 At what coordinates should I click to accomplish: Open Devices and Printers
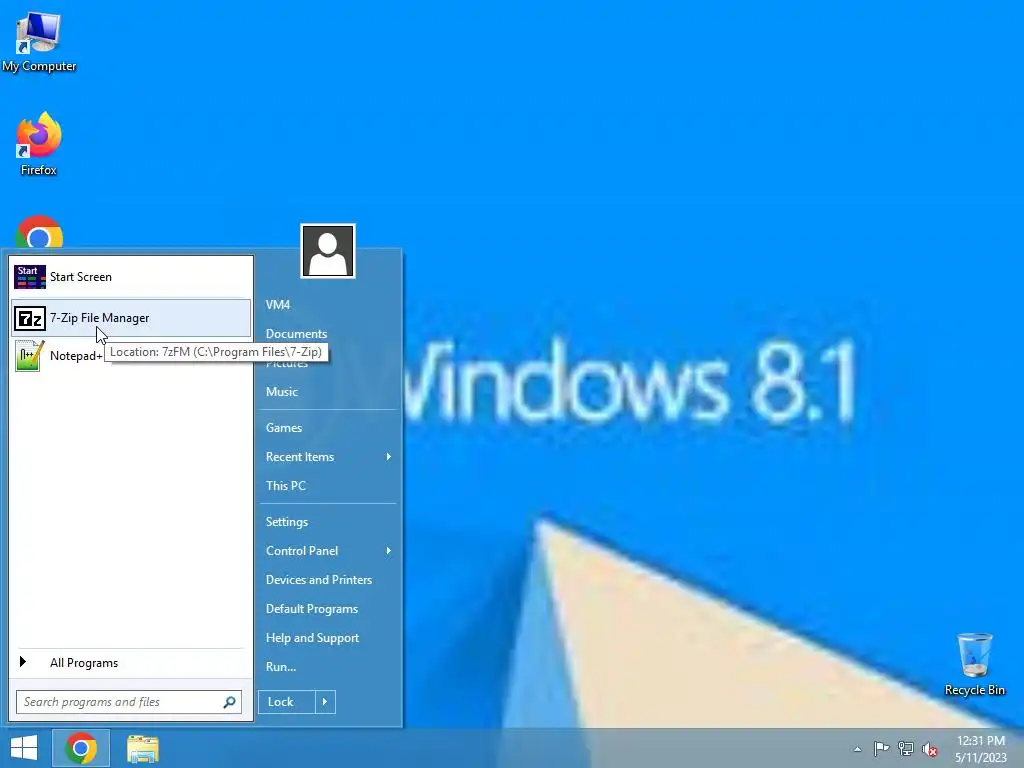tap(319, 580)
